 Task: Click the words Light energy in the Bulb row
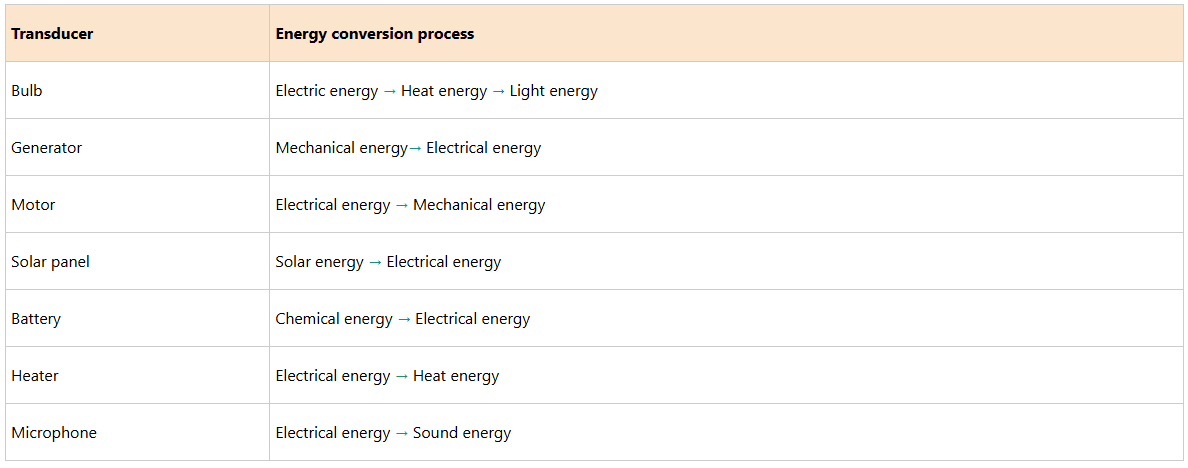(x=553, y=91)
